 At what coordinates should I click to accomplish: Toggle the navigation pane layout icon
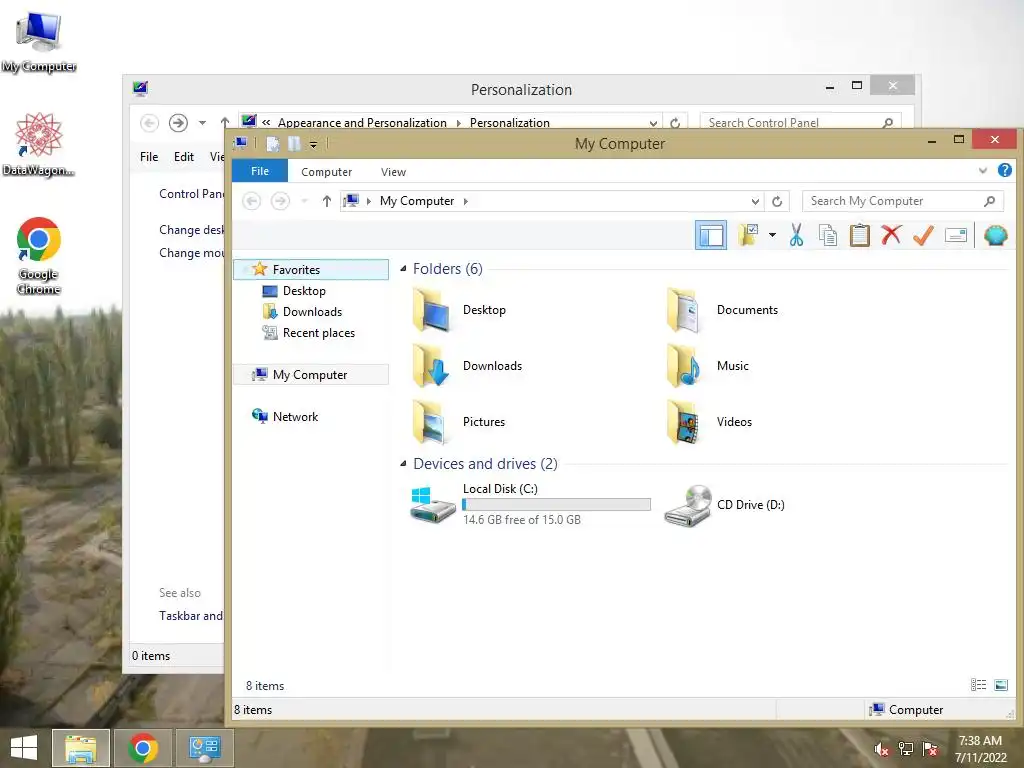[x=711, y=235]
